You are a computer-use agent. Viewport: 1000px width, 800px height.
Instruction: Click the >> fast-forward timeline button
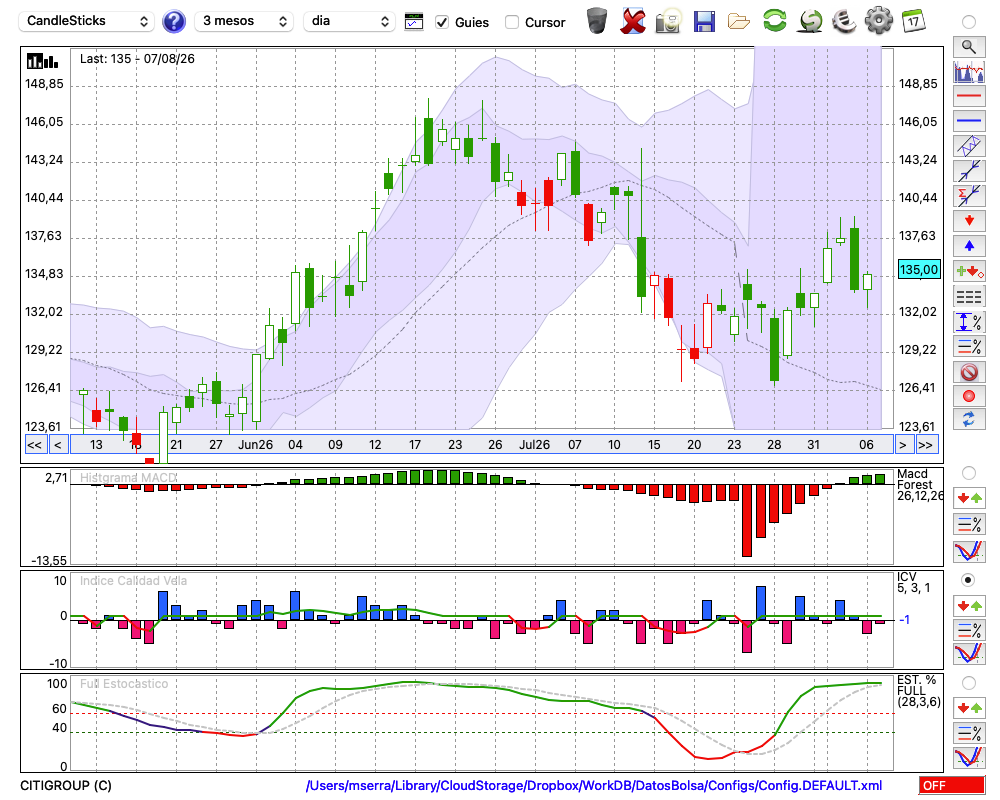click(x=925, y=445)
